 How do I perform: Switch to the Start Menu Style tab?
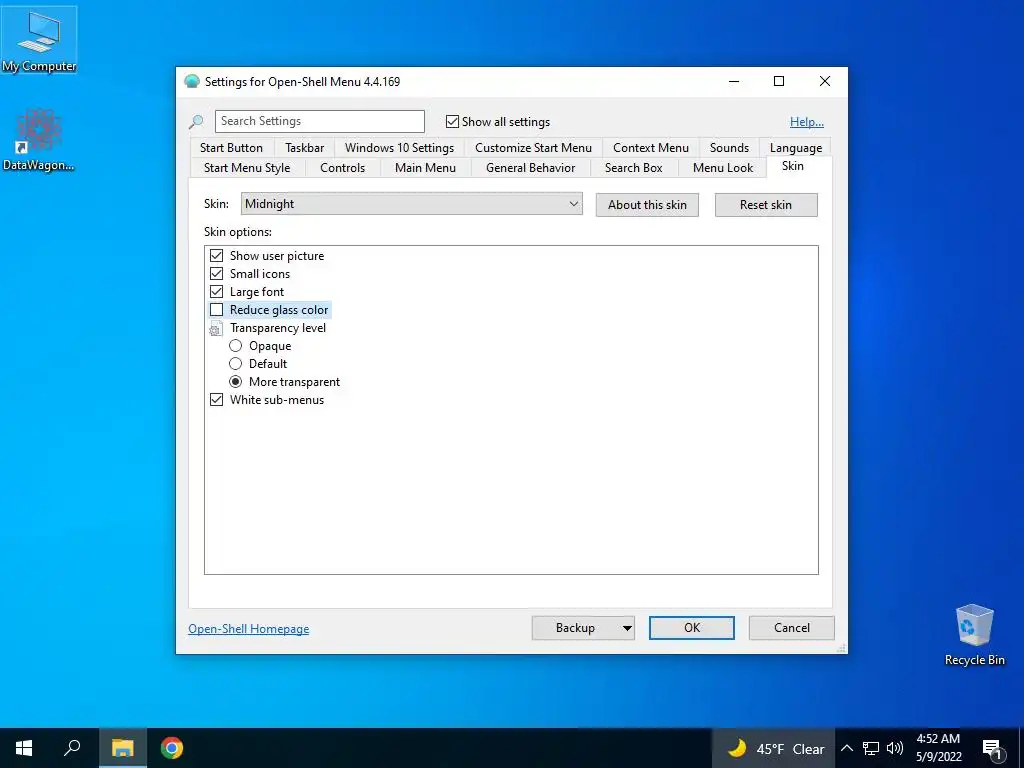click(247, 168)
